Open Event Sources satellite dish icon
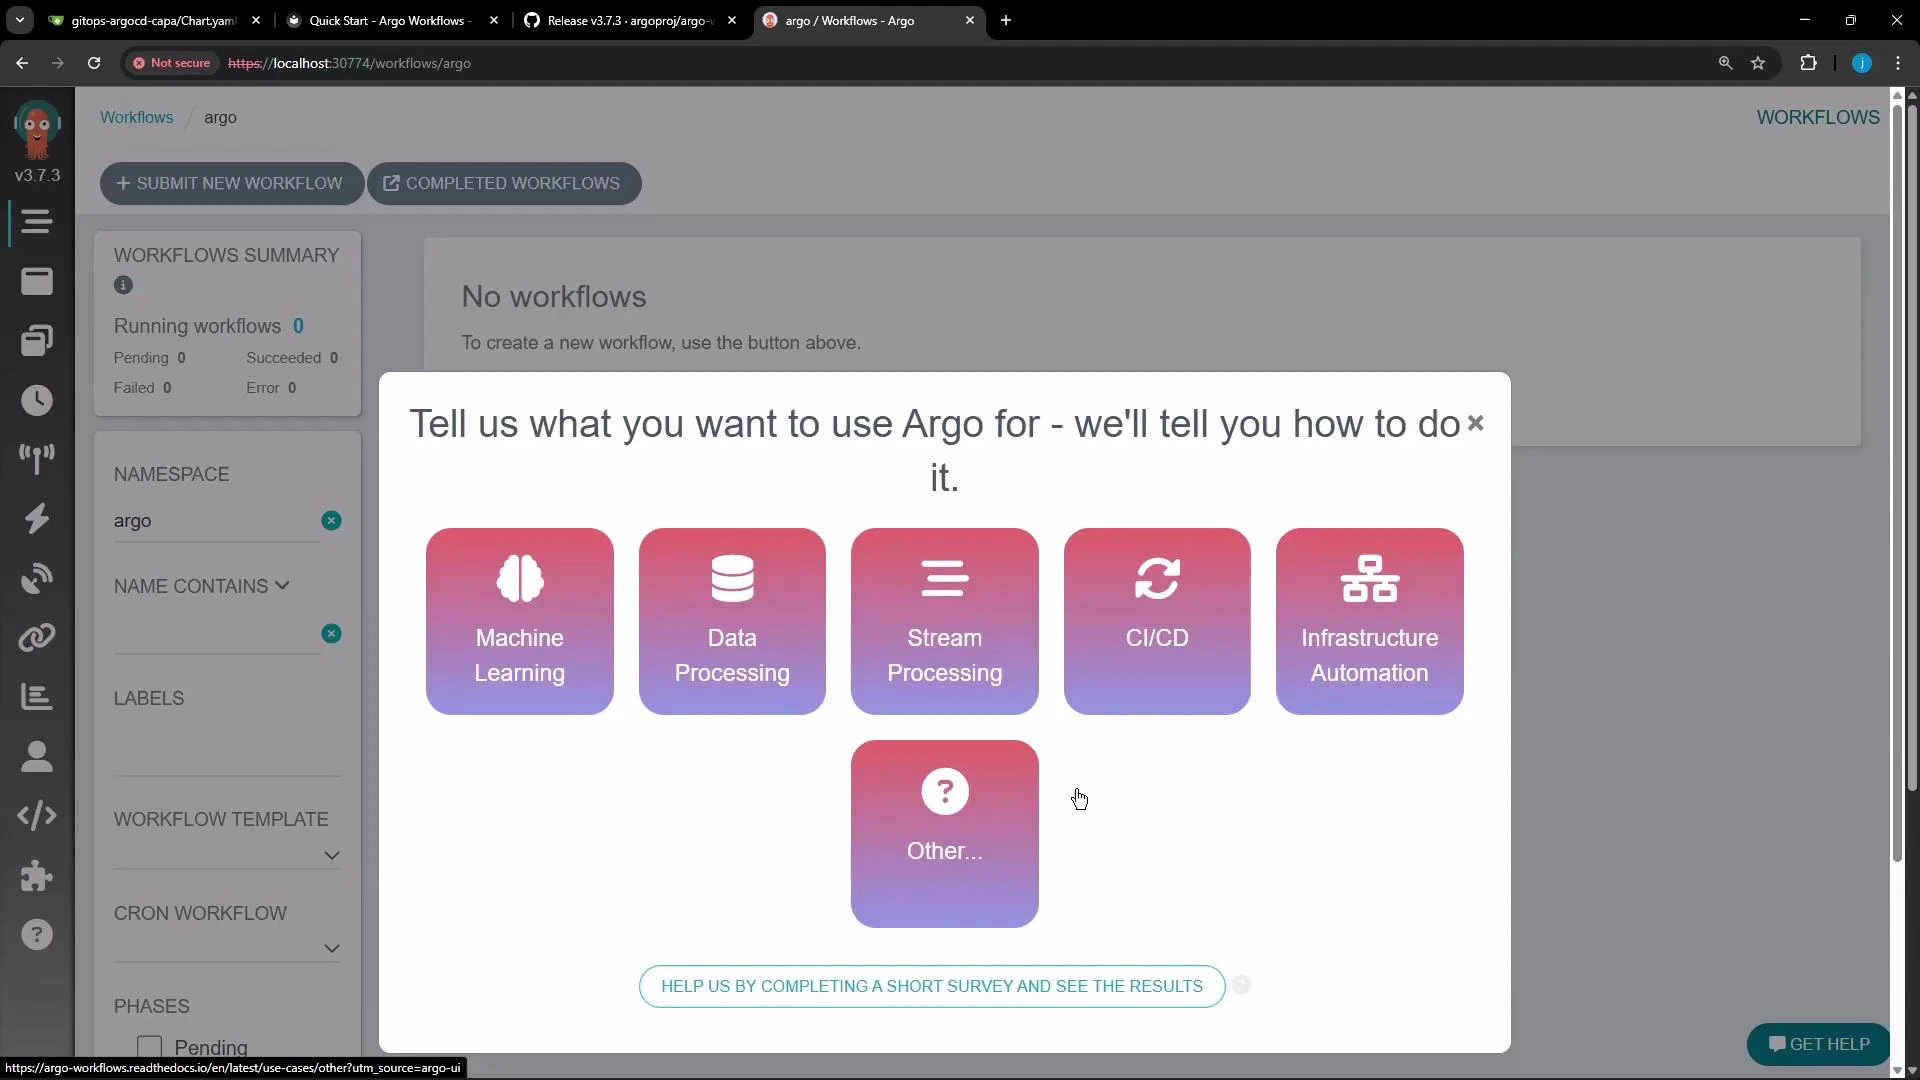This screenshot has width=1920, height=1080. coord(37,578)
